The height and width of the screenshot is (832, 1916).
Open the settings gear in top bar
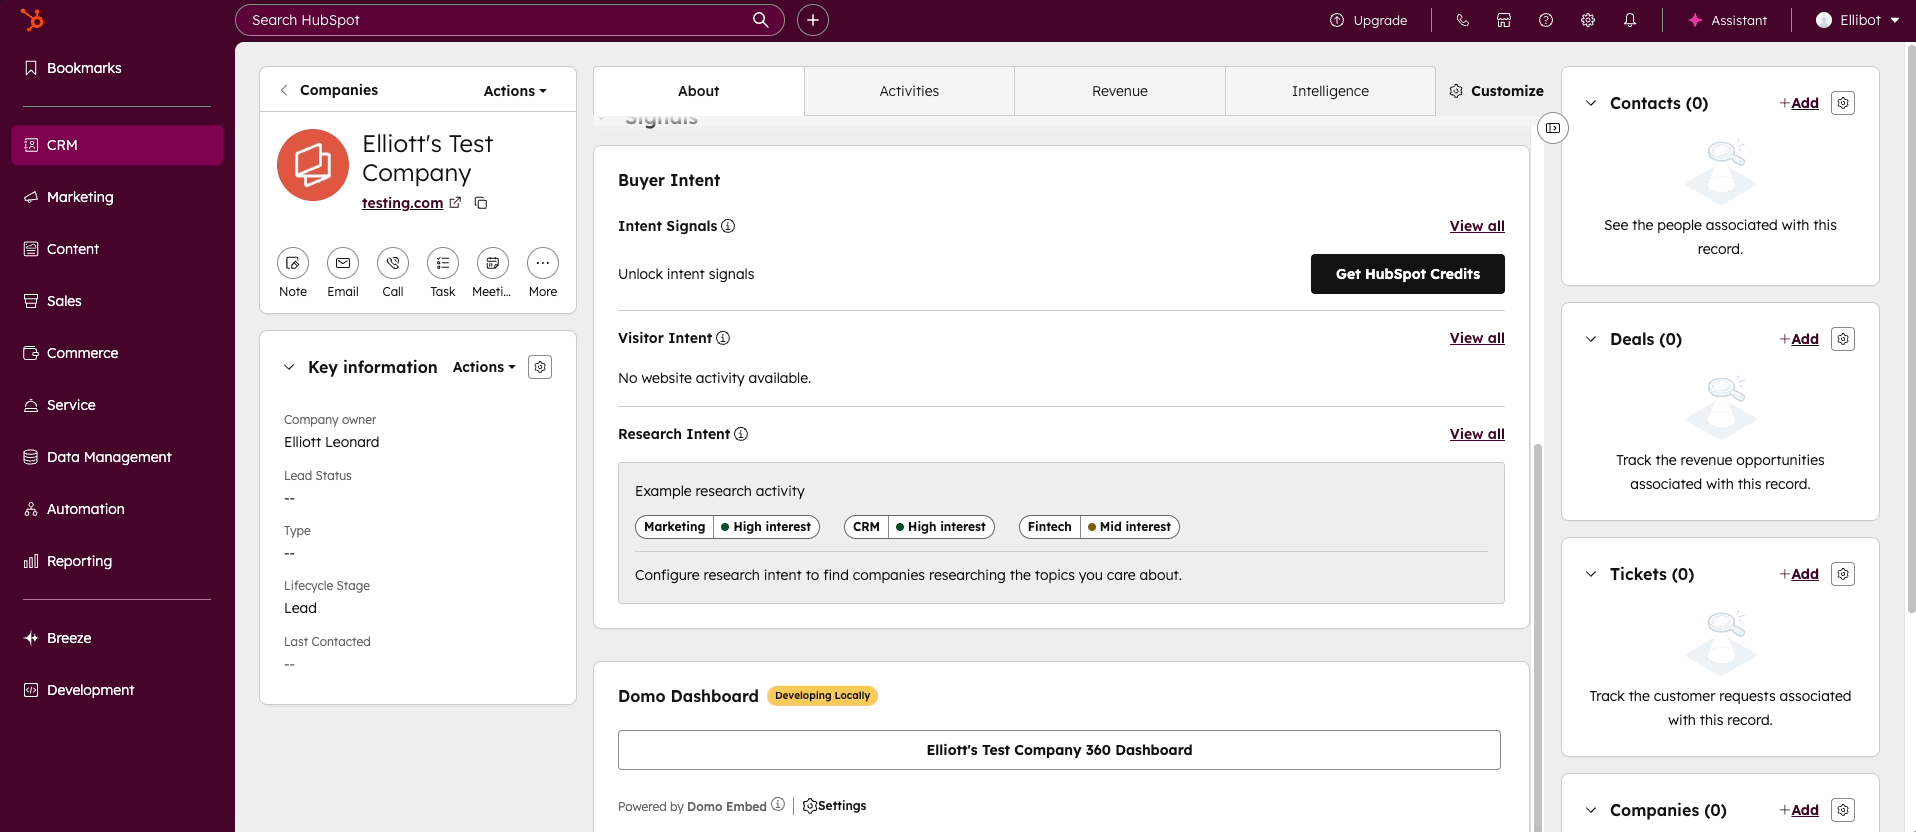point(1588,20)
